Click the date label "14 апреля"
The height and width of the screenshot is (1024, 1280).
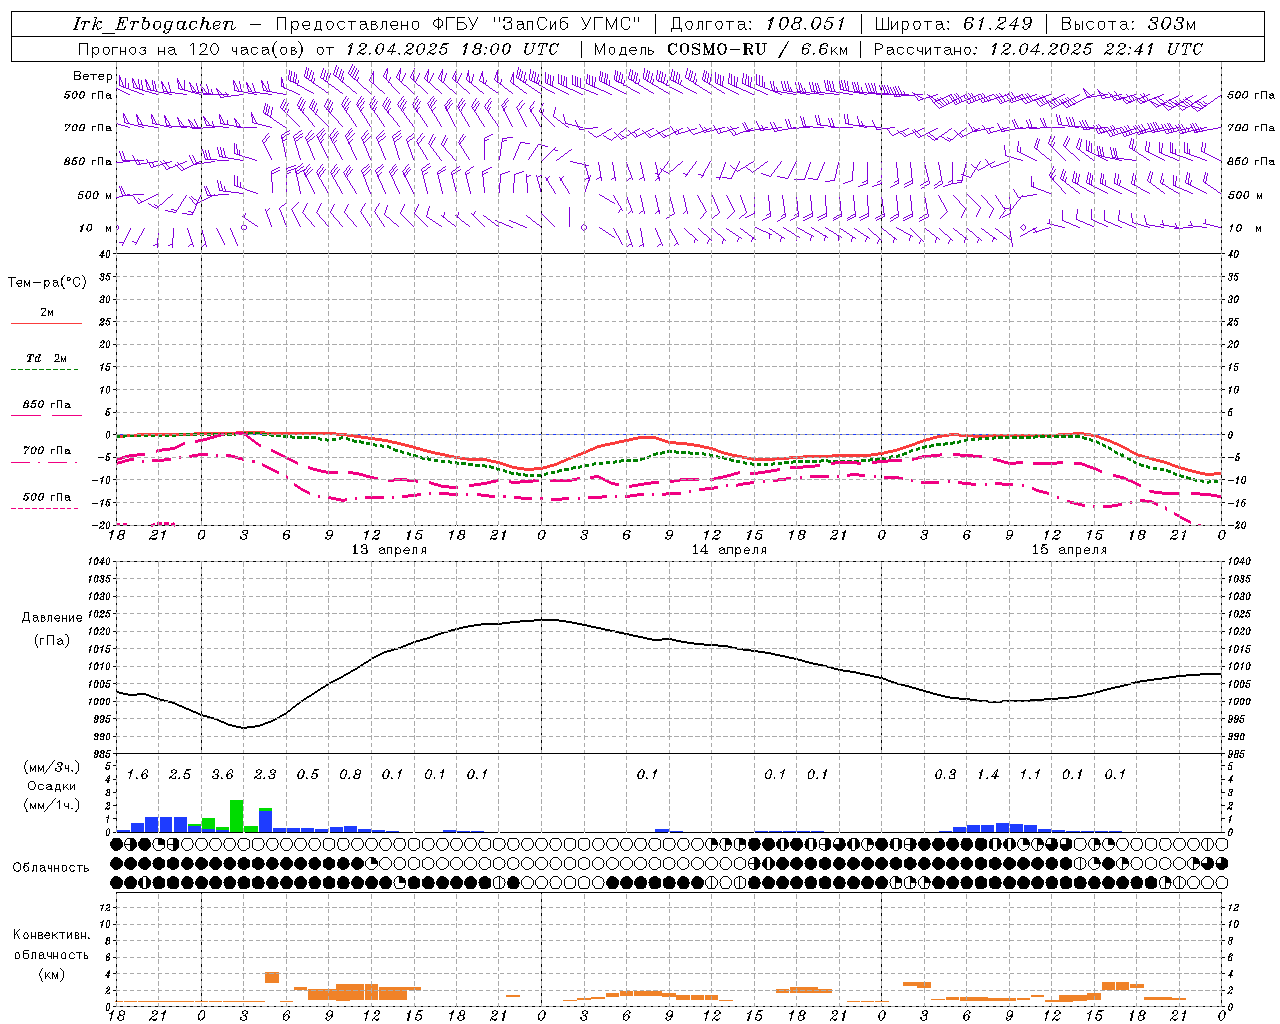click(729, 550)
